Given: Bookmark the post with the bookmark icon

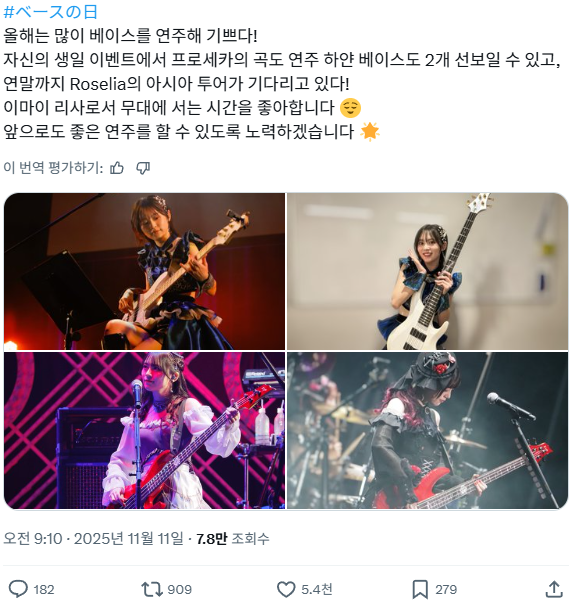Looking at the screenshot, I should pos(420,589).
